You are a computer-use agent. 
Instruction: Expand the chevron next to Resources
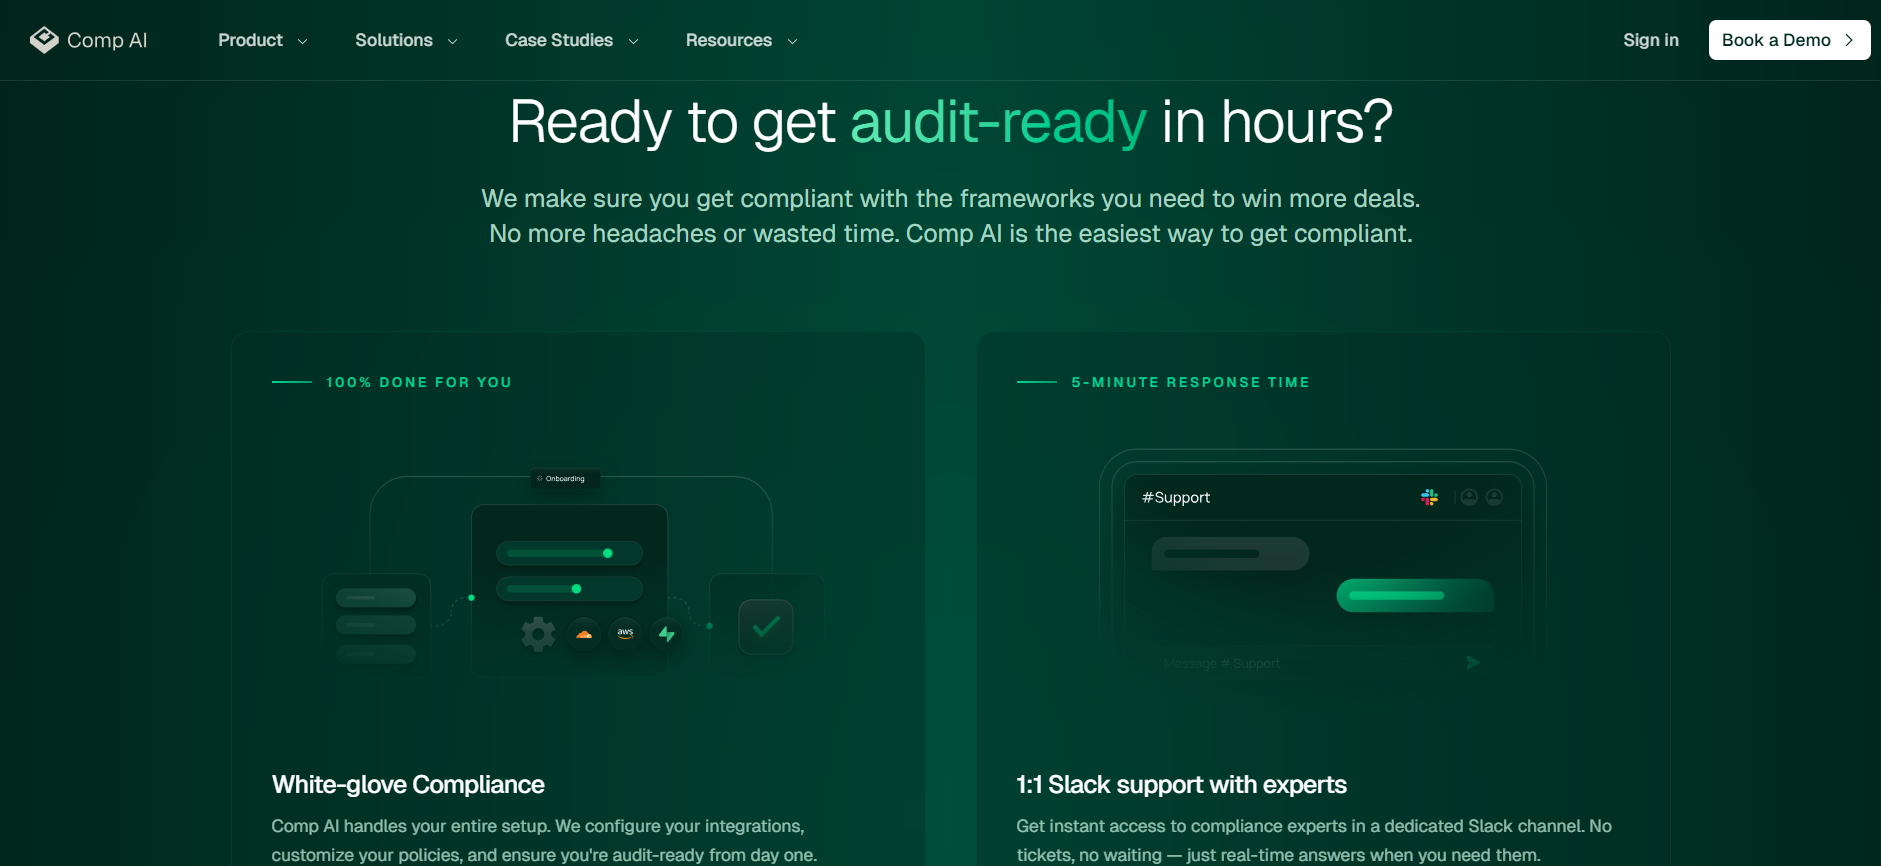pos(792,41)
